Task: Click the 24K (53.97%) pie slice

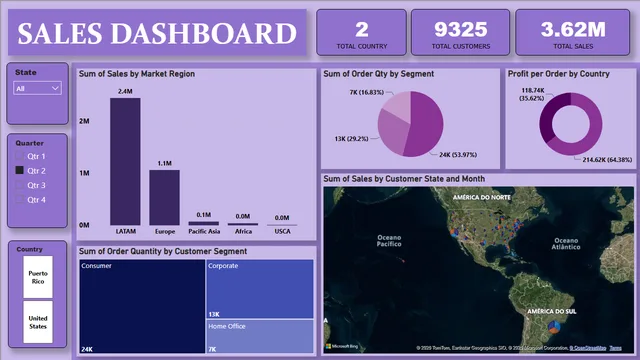Action: pyautogui.click(x=427, y=124)
